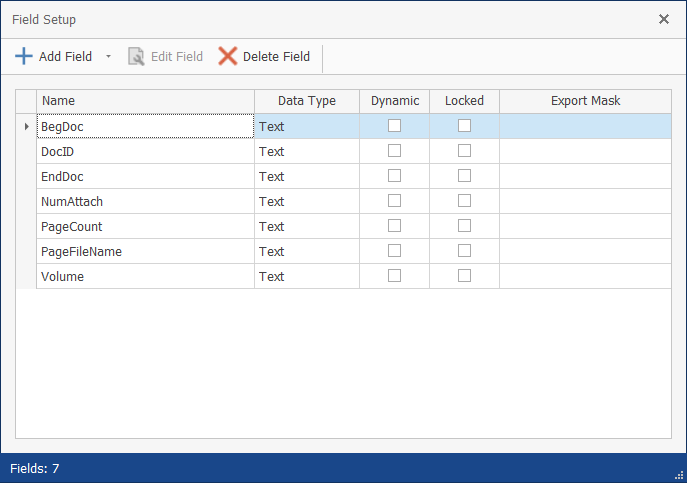Click the Fields: 7 status text
Screen dimensions: 687x483
click(35, 469)
